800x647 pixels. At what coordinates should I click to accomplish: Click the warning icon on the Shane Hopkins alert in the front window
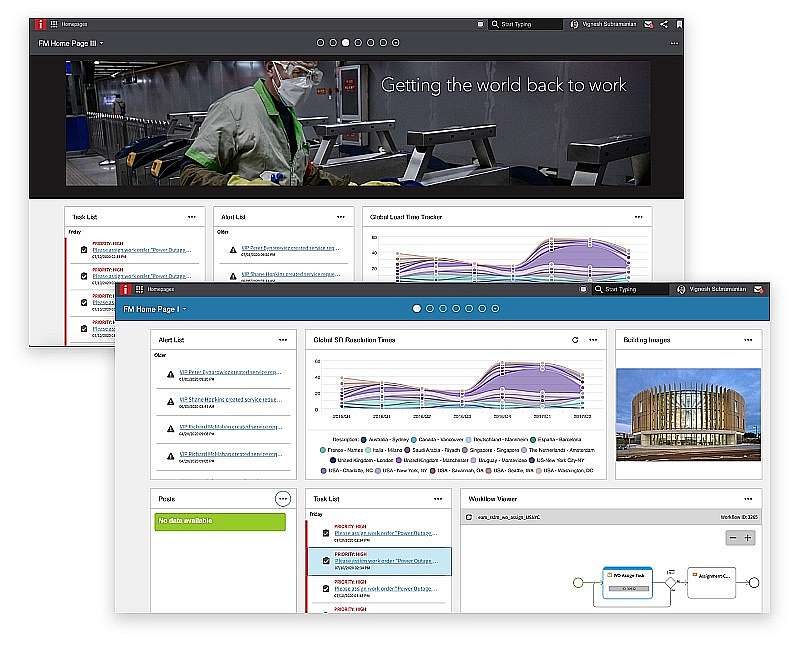click(170, 402)
